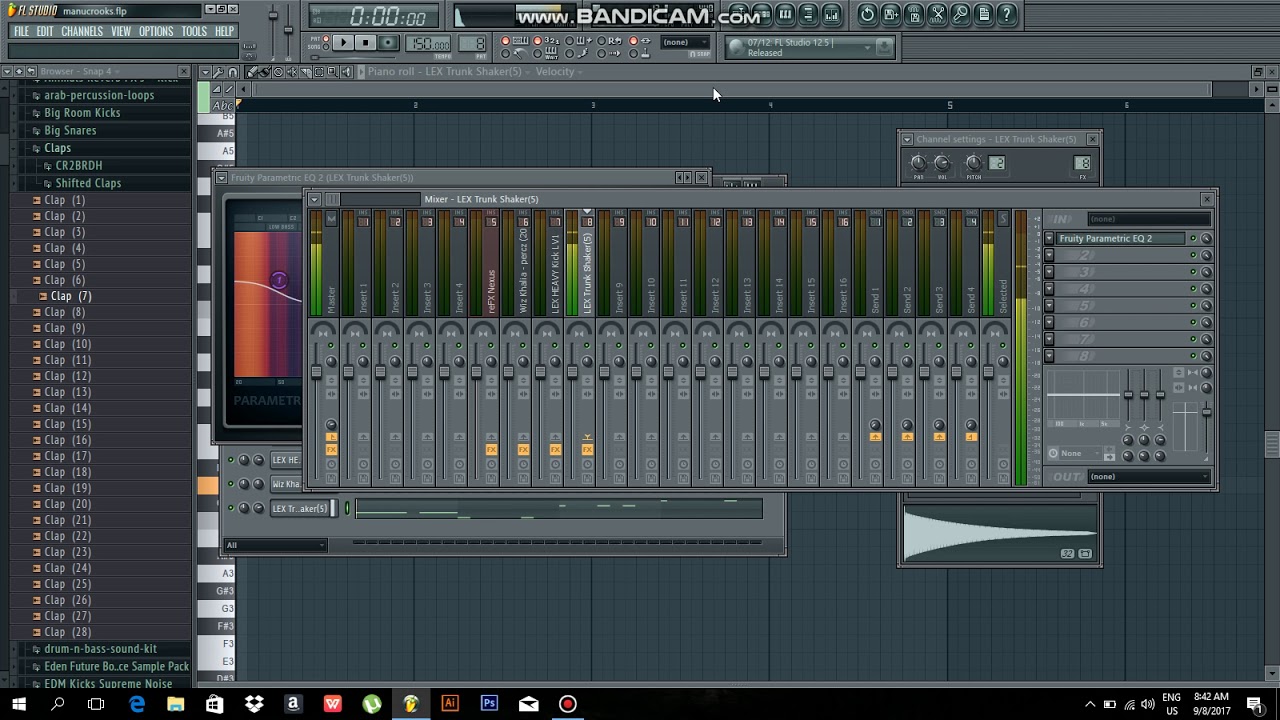Screen dimensions: 1280x720
Task: Open Photoshop from the taskbar
Action: coord(489,704)
